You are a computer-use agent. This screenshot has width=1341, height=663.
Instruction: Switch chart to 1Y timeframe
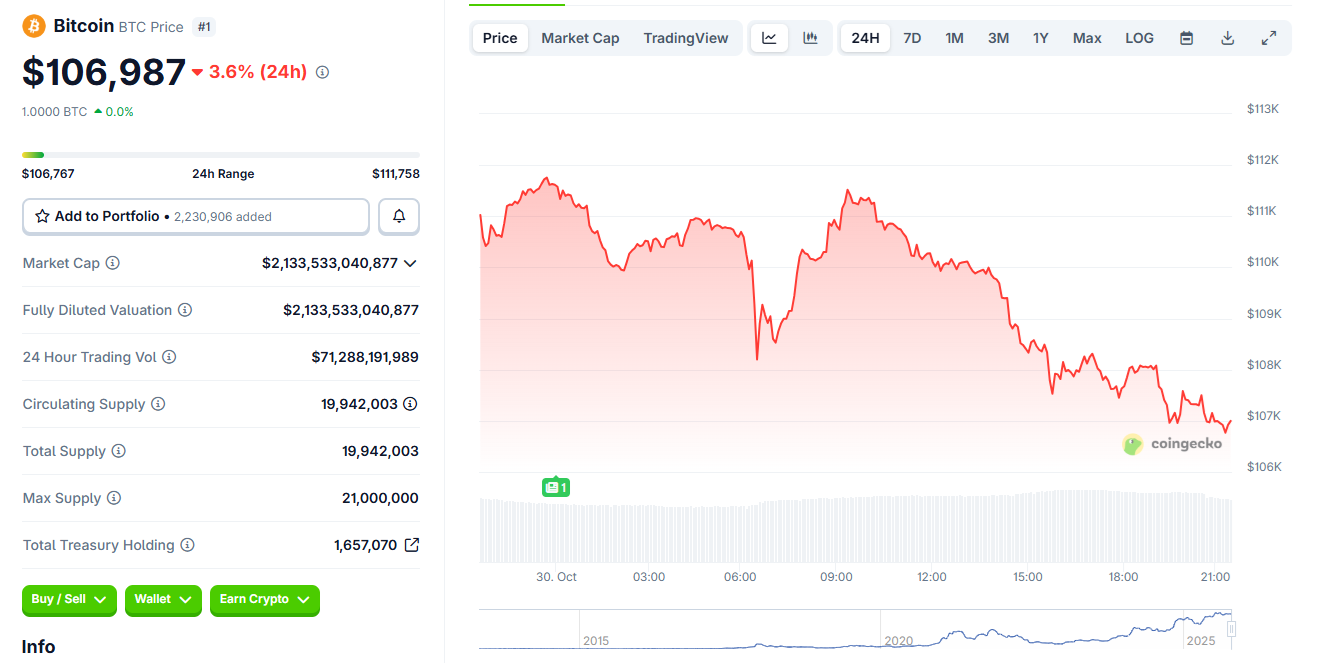click(x=1040, y=37)
